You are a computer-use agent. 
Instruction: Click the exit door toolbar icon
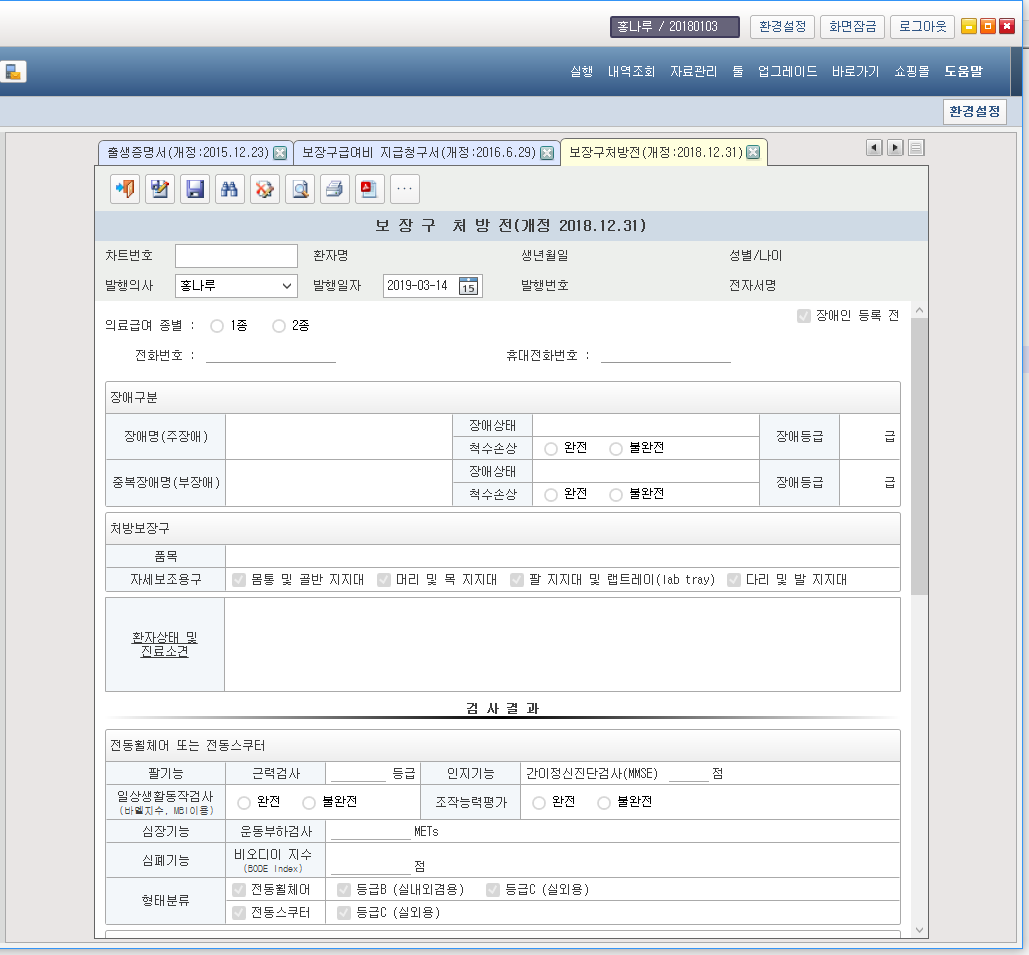click(125, 189)
